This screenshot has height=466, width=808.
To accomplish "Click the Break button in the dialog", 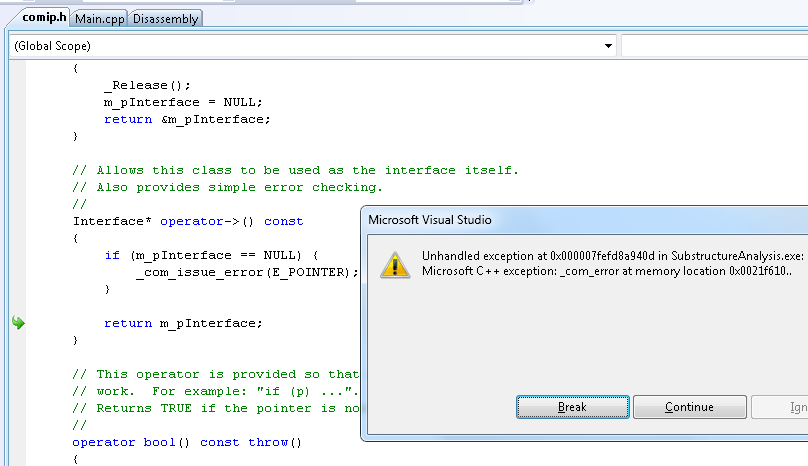I will tap(573, 407).
